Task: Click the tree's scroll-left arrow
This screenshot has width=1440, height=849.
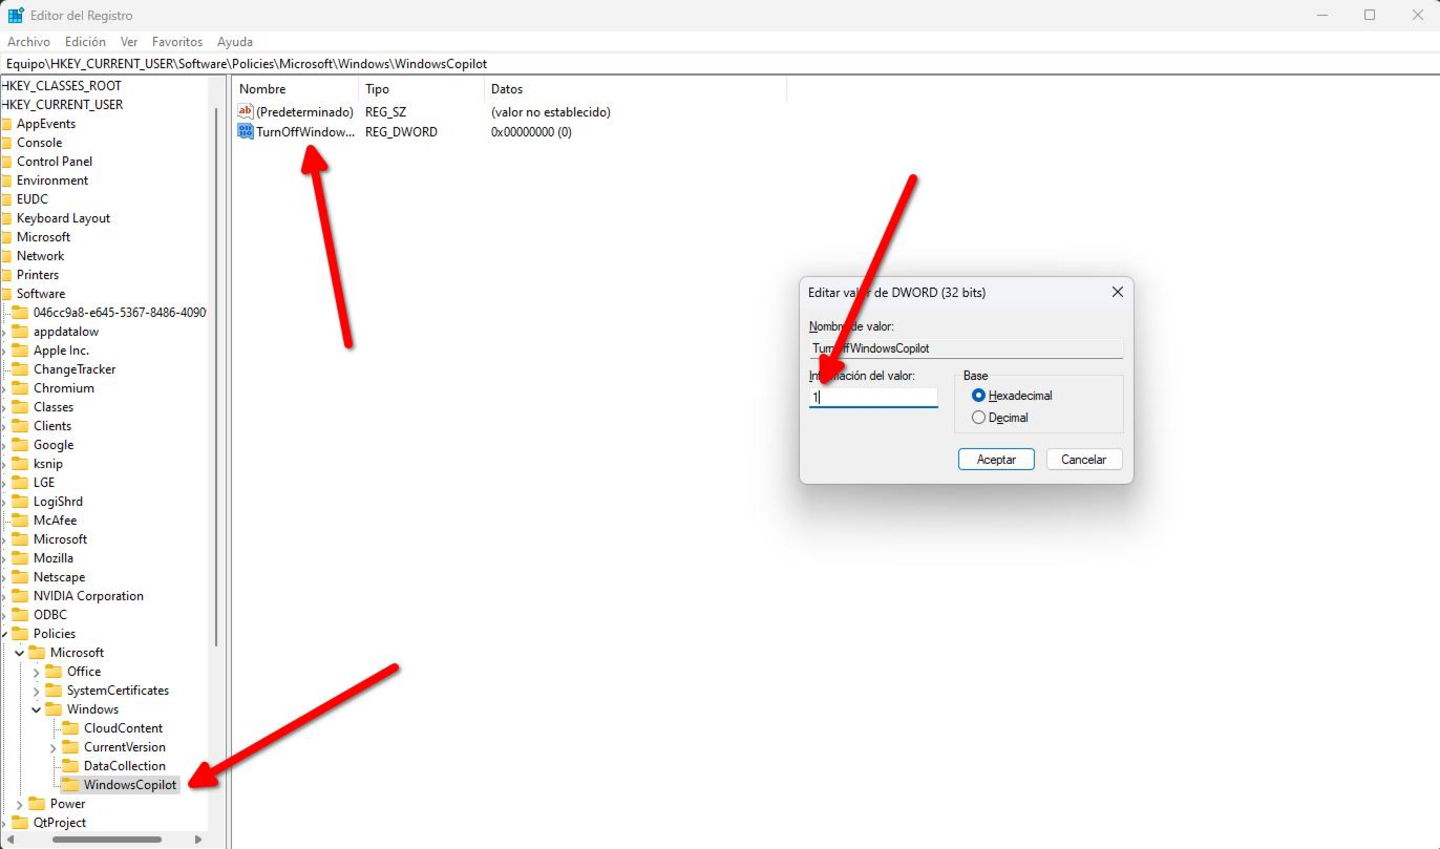Action: [9, 839]
